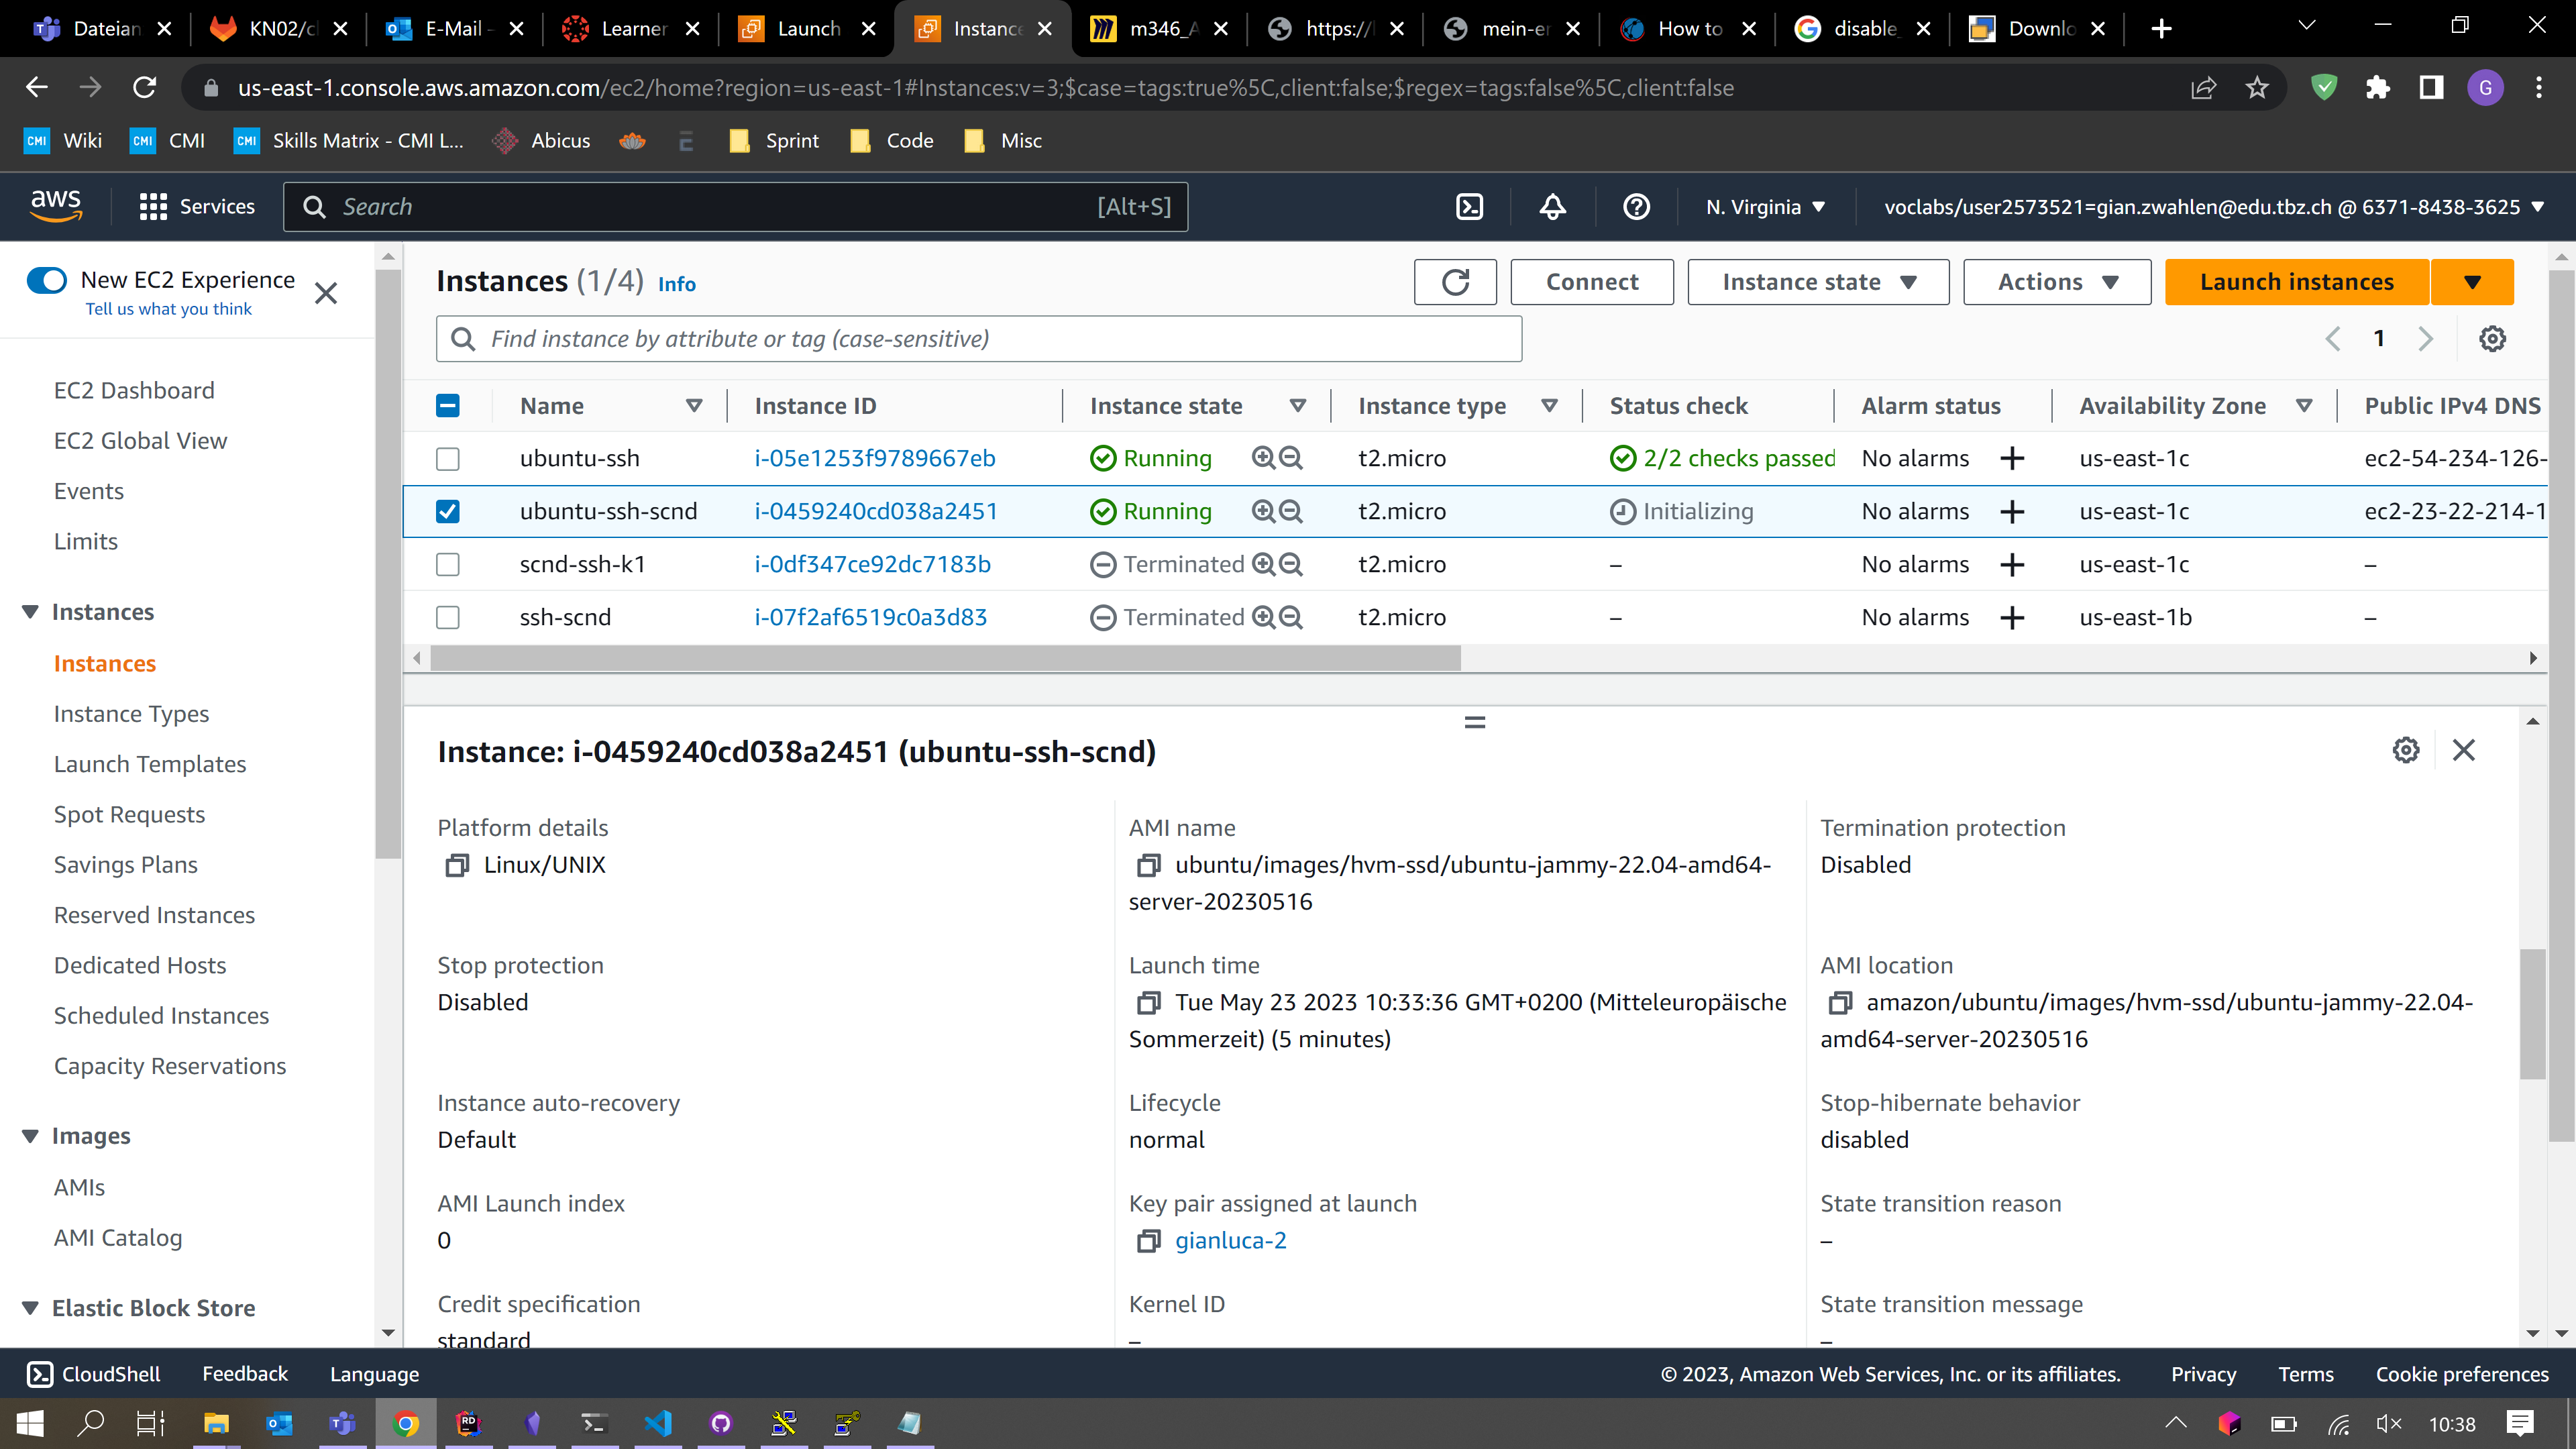Check the ubuntu-ssh instance checkbox

tap(448, 459)
